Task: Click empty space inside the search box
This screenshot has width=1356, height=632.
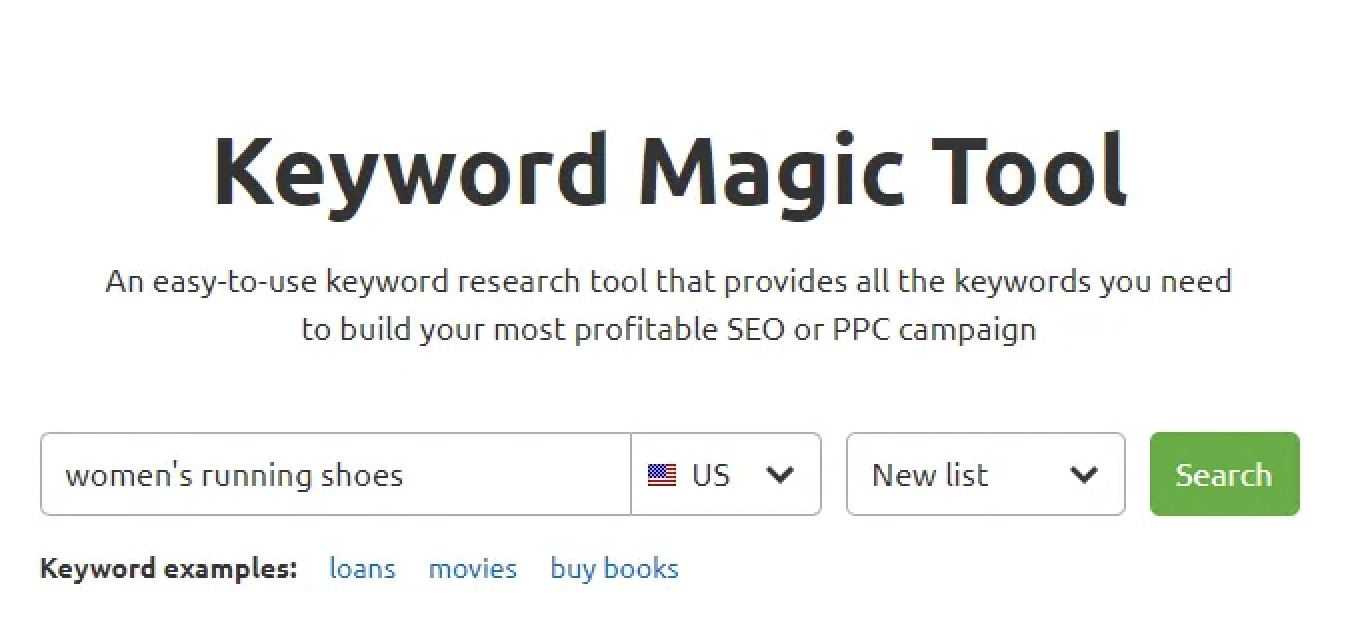Action: pos(520,475)
